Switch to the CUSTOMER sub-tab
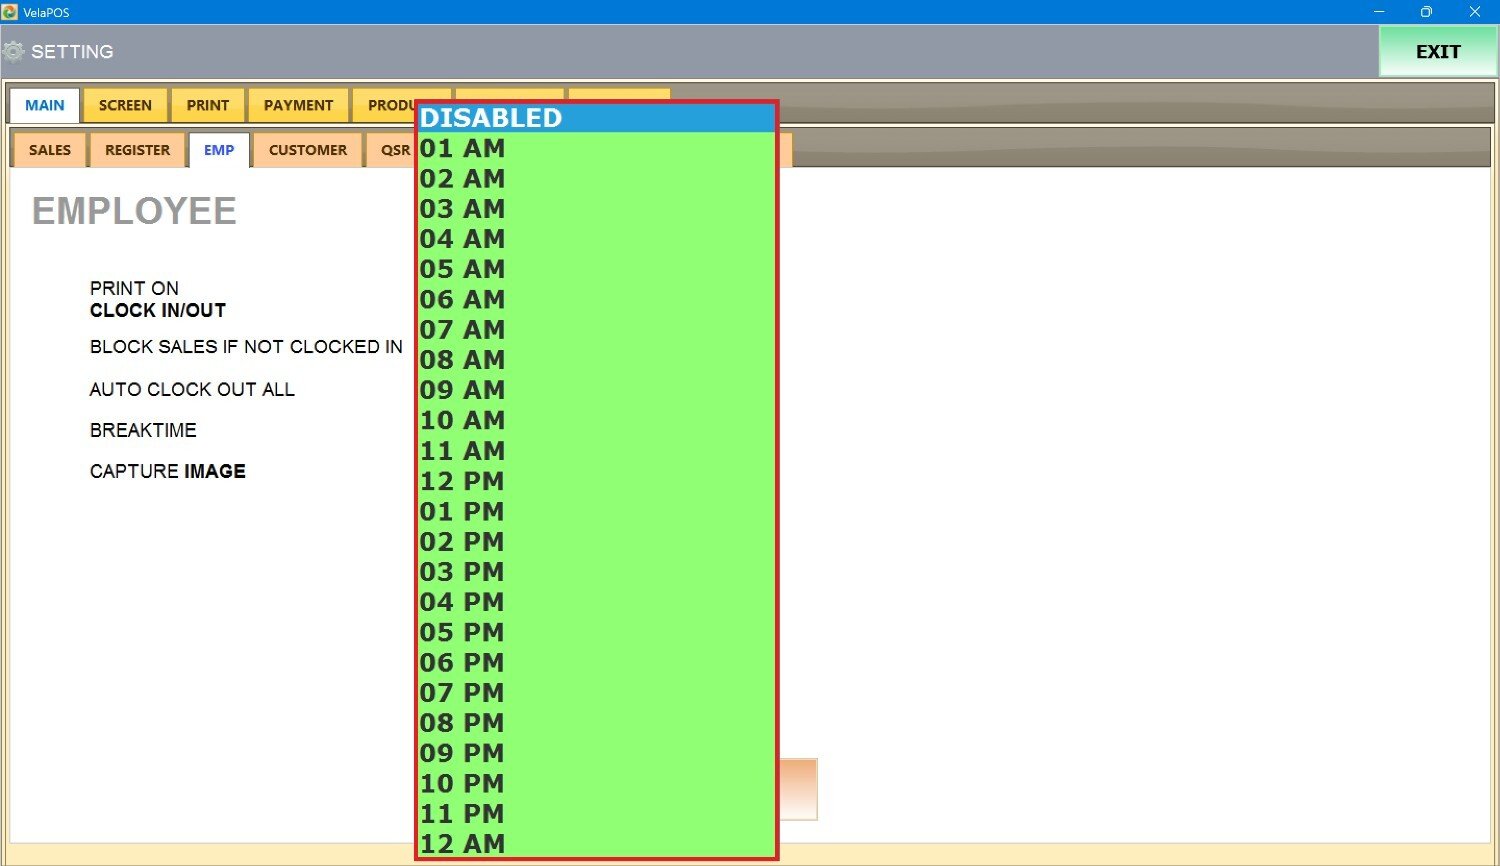Viewport: 1500px width, 866px height. [308, 150]
